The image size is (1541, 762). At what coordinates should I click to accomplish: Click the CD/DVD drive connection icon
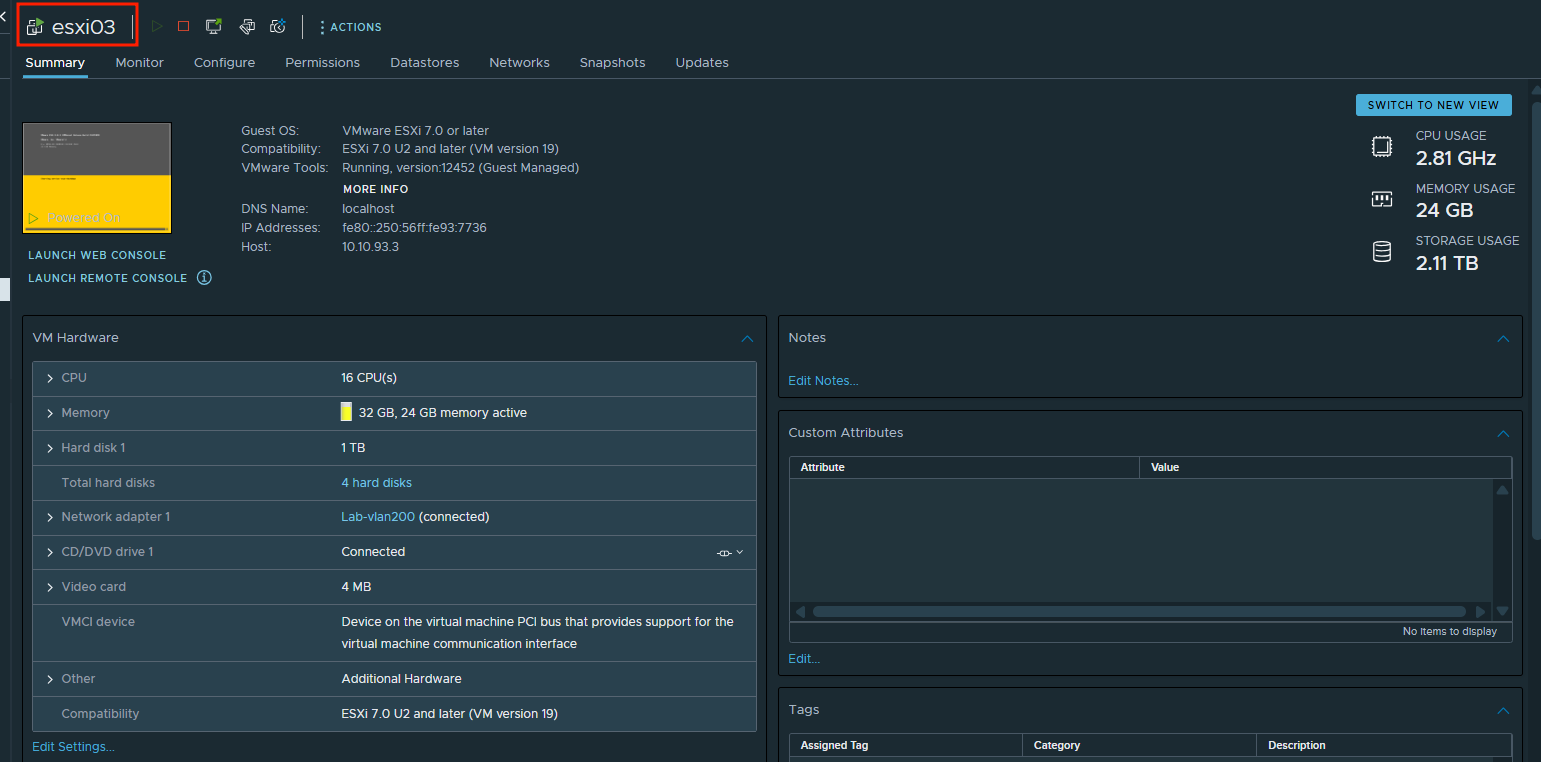[x=725, y=552]
